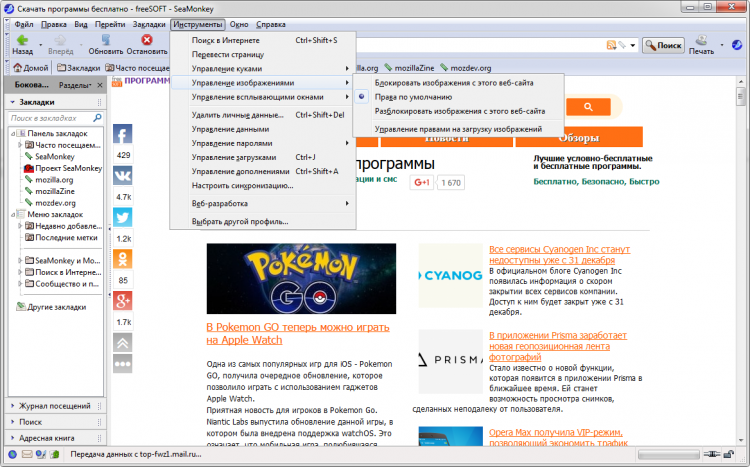Collapse the 'Панель закладок' tree node

coord(13,133)
